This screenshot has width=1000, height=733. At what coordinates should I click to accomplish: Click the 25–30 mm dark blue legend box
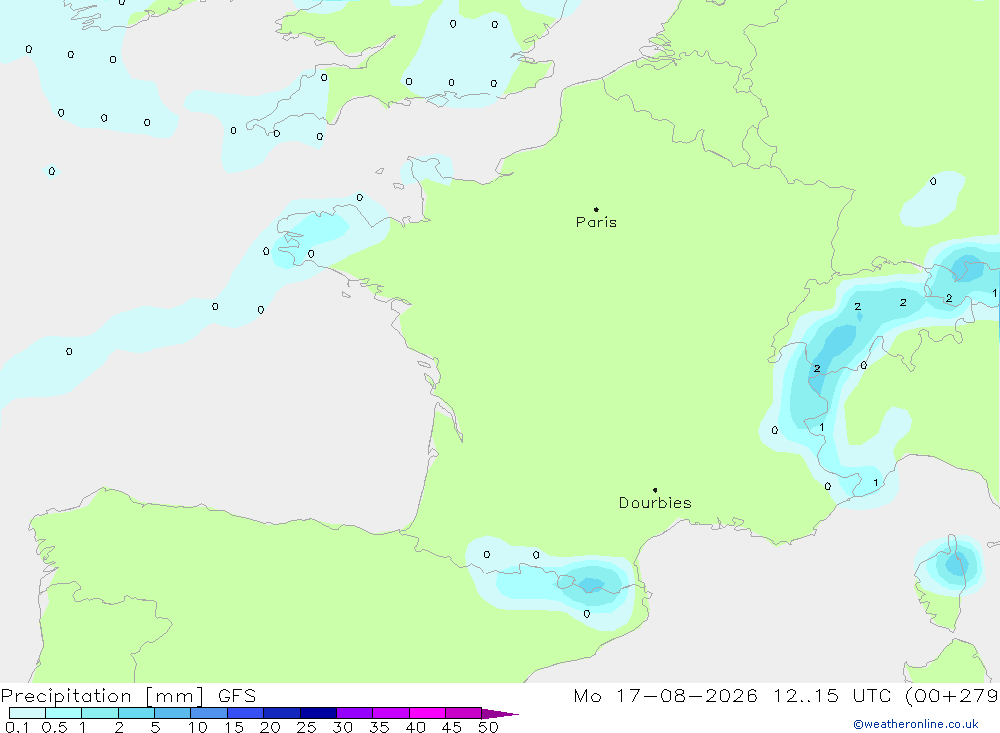[x=318, y=713]
